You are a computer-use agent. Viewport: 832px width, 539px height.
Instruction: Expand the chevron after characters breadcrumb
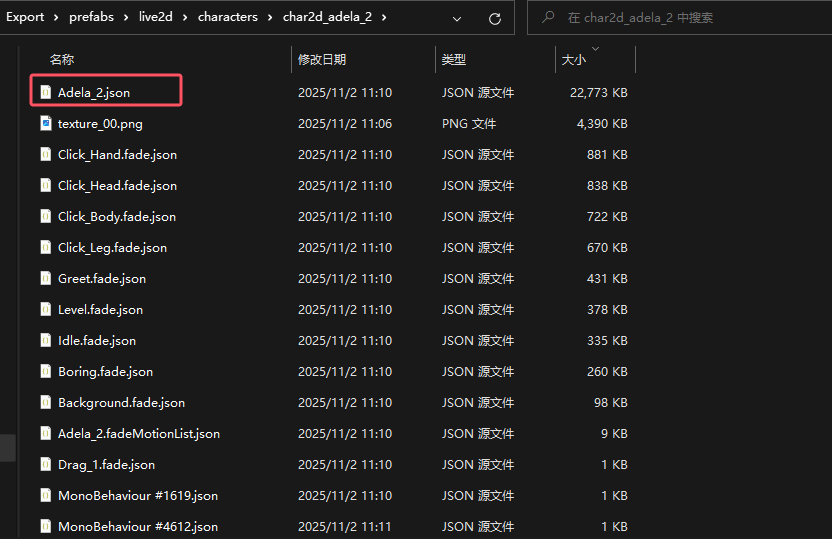[x=270, y=18]
